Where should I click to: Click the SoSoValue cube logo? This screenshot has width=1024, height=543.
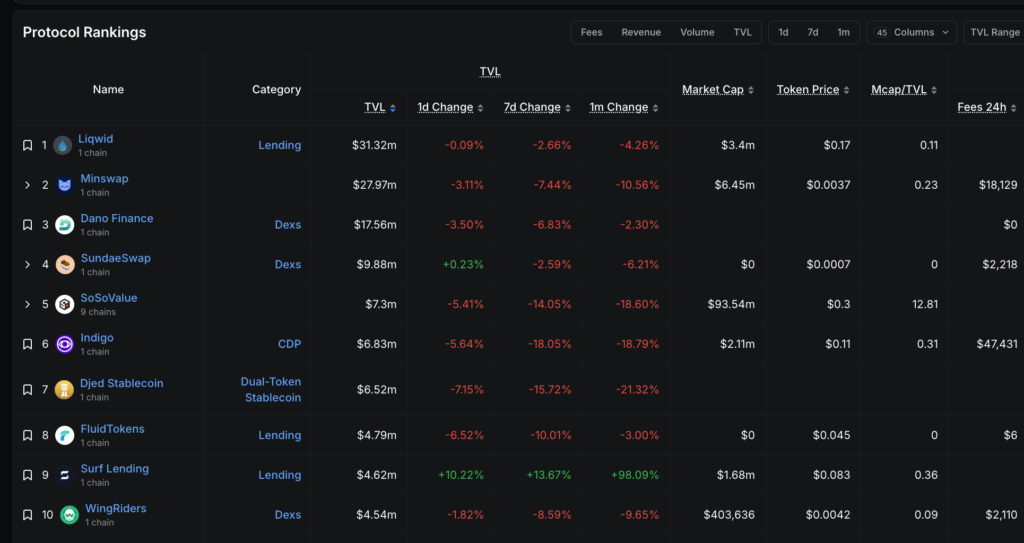click(64, 304)
